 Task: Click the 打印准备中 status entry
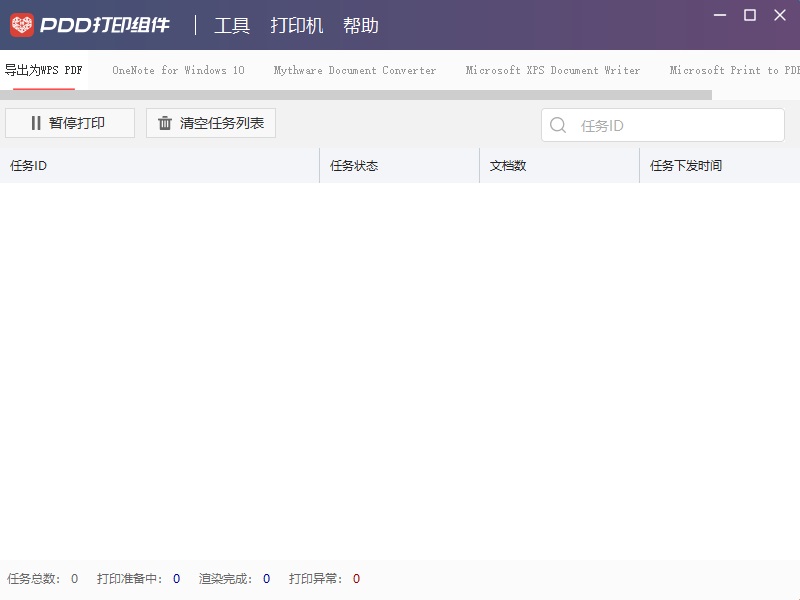point(138,579)
